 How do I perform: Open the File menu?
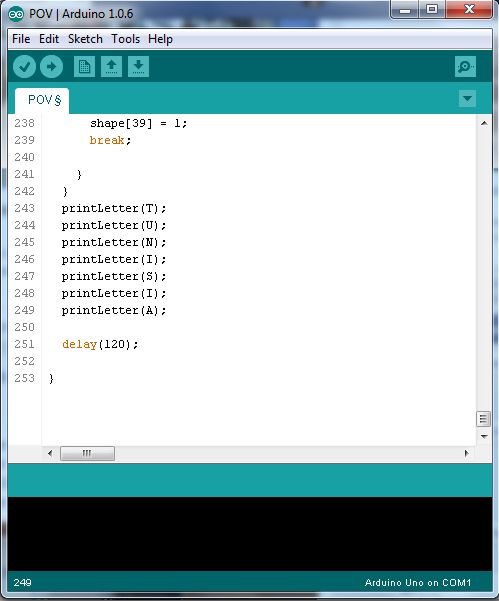21,39
